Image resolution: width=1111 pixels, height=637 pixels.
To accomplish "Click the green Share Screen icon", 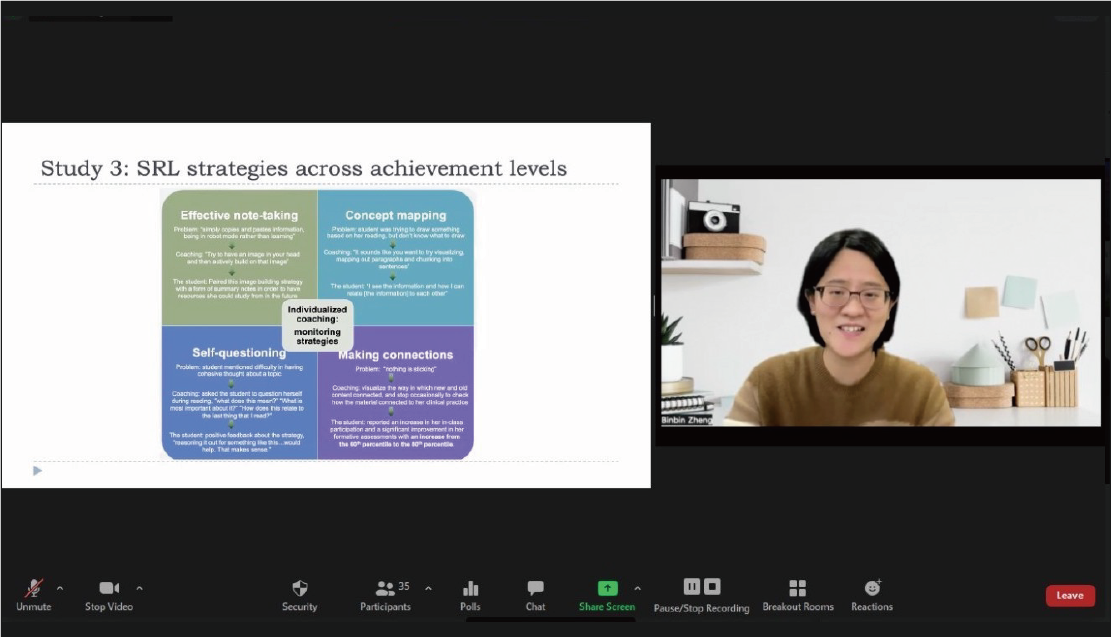I will click(607, 588).
